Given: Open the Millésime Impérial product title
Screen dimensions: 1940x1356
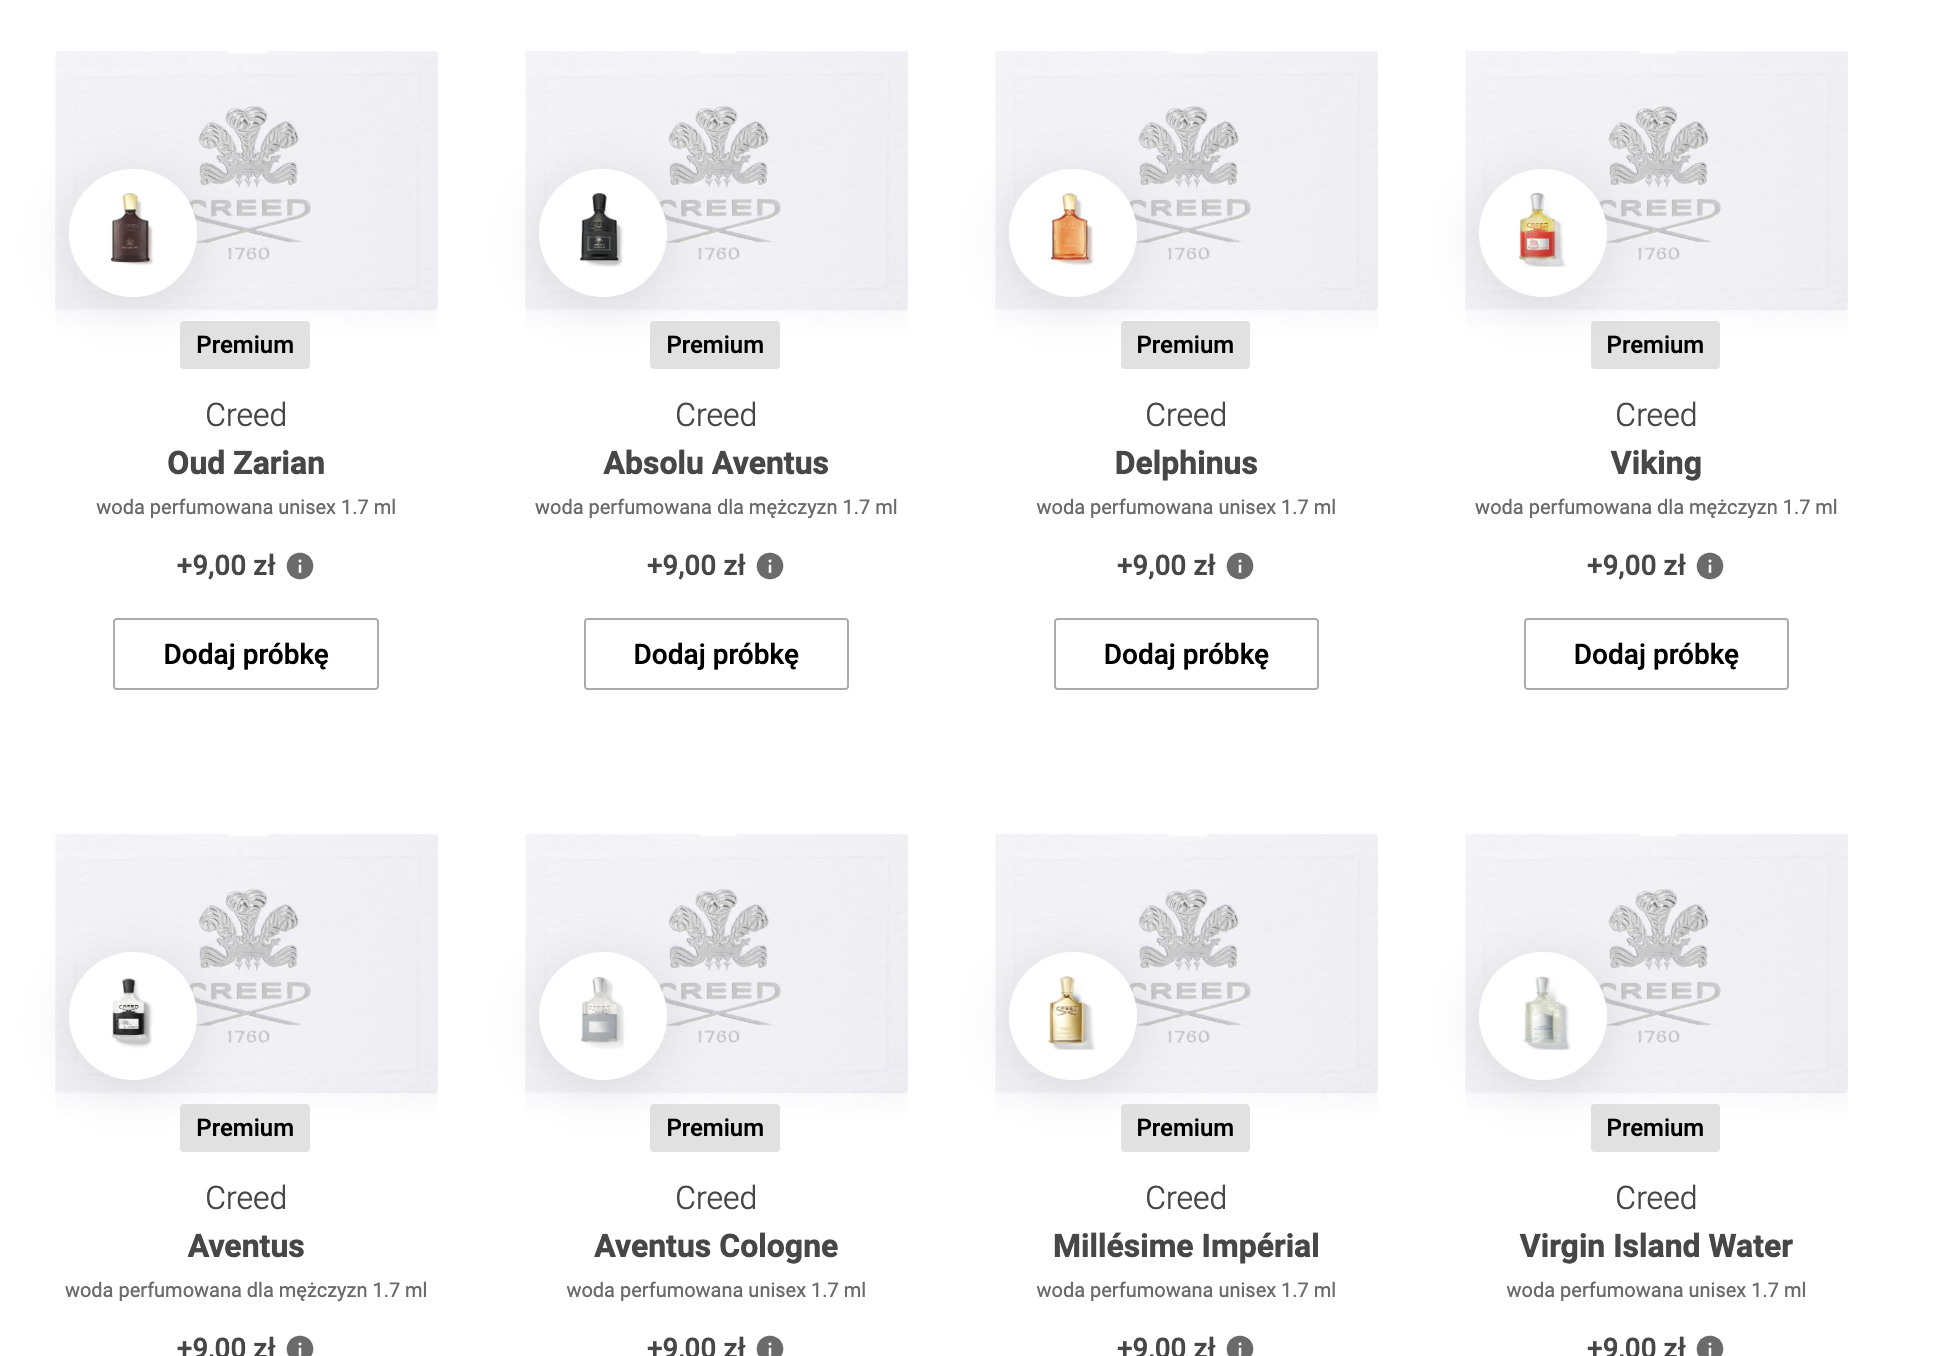Looking at the screenshot, I should (1186, 1246).
